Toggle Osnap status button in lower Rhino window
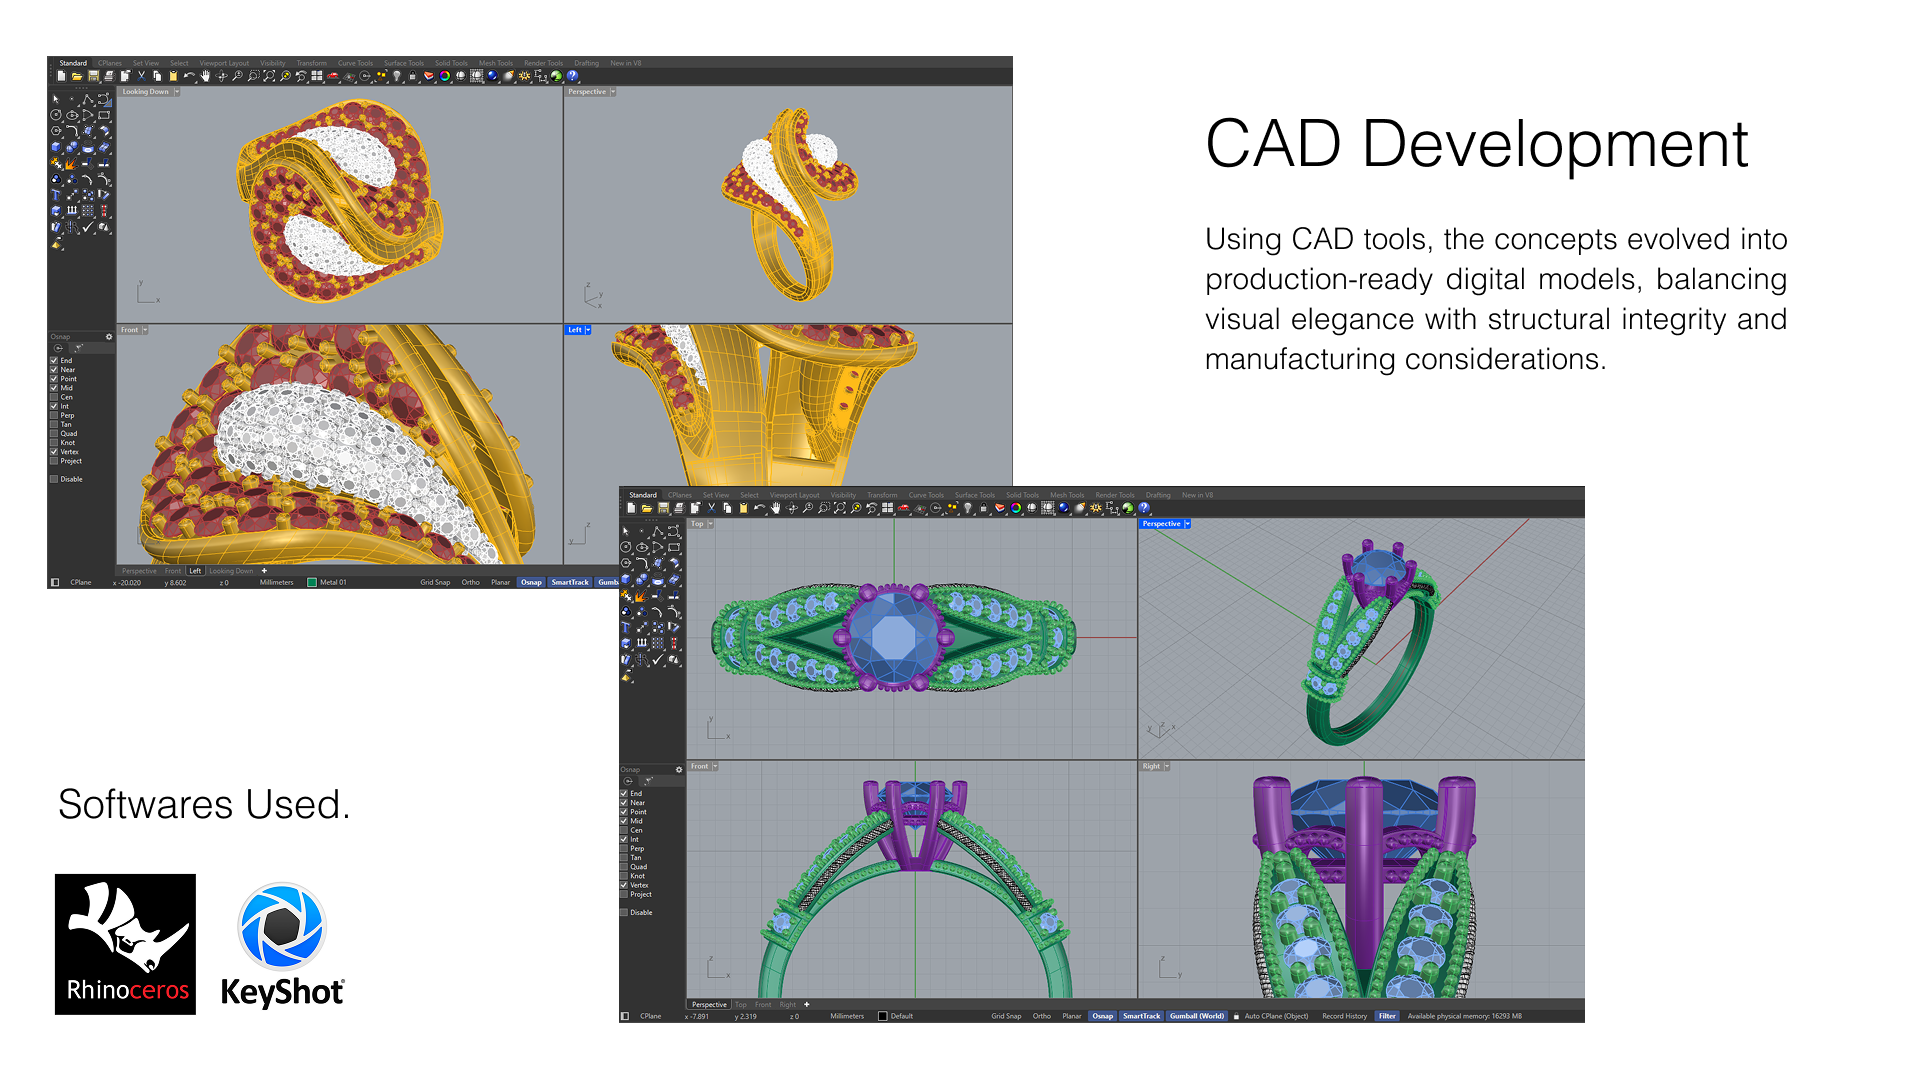This screenshot has width=1920, height=1080. pos(1102,1016)
